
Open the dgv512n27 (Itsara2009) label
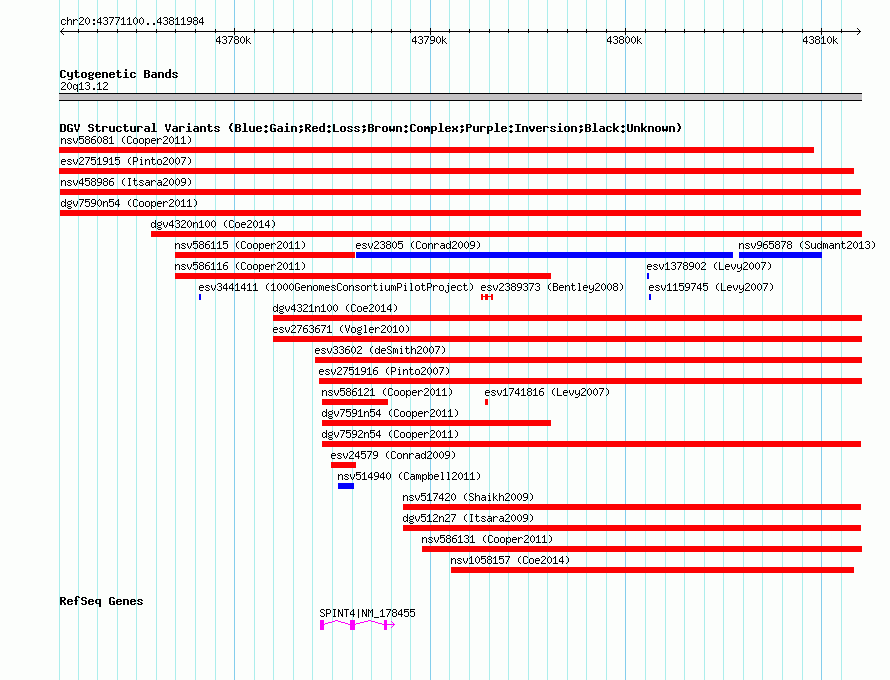[468, 518]
